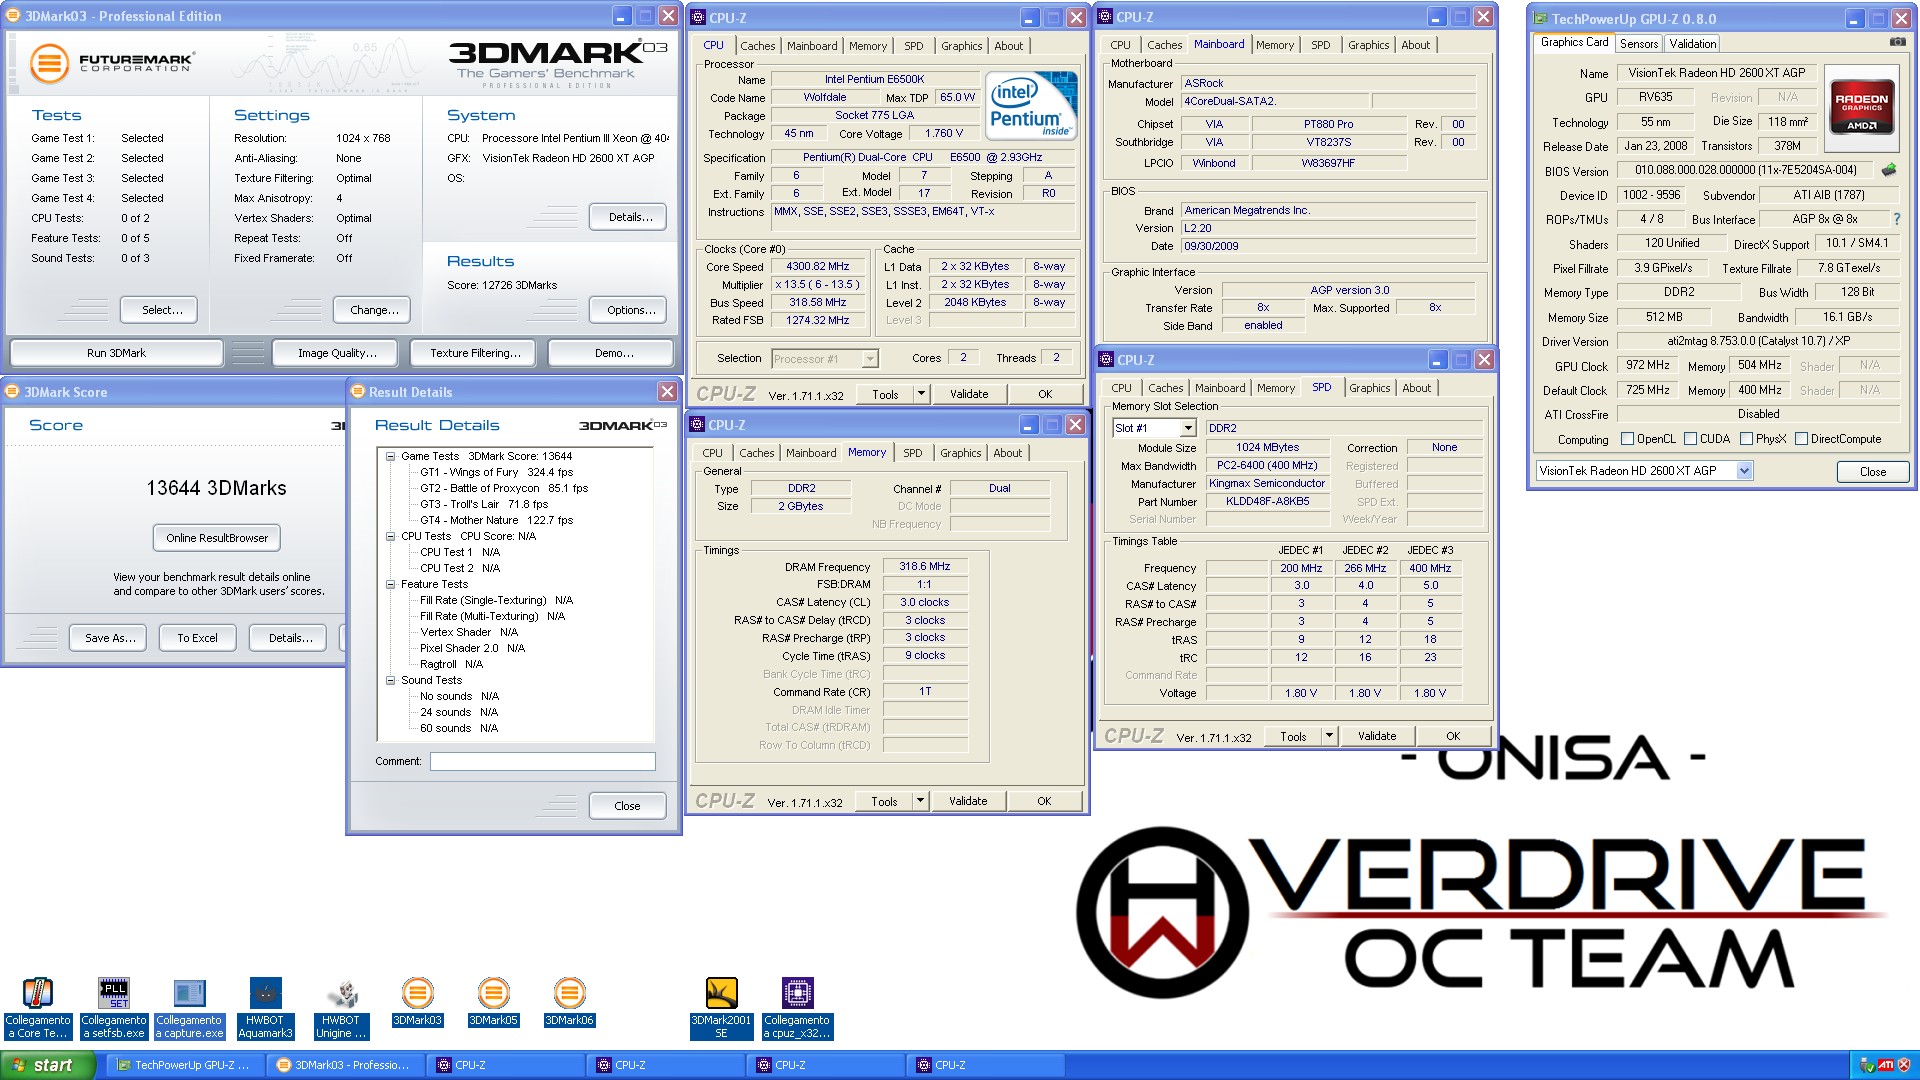Open Tools dropdown arrow in CPU-Z SPD window
The height and width of the screenshot is (1080, 1920).
1330,736
